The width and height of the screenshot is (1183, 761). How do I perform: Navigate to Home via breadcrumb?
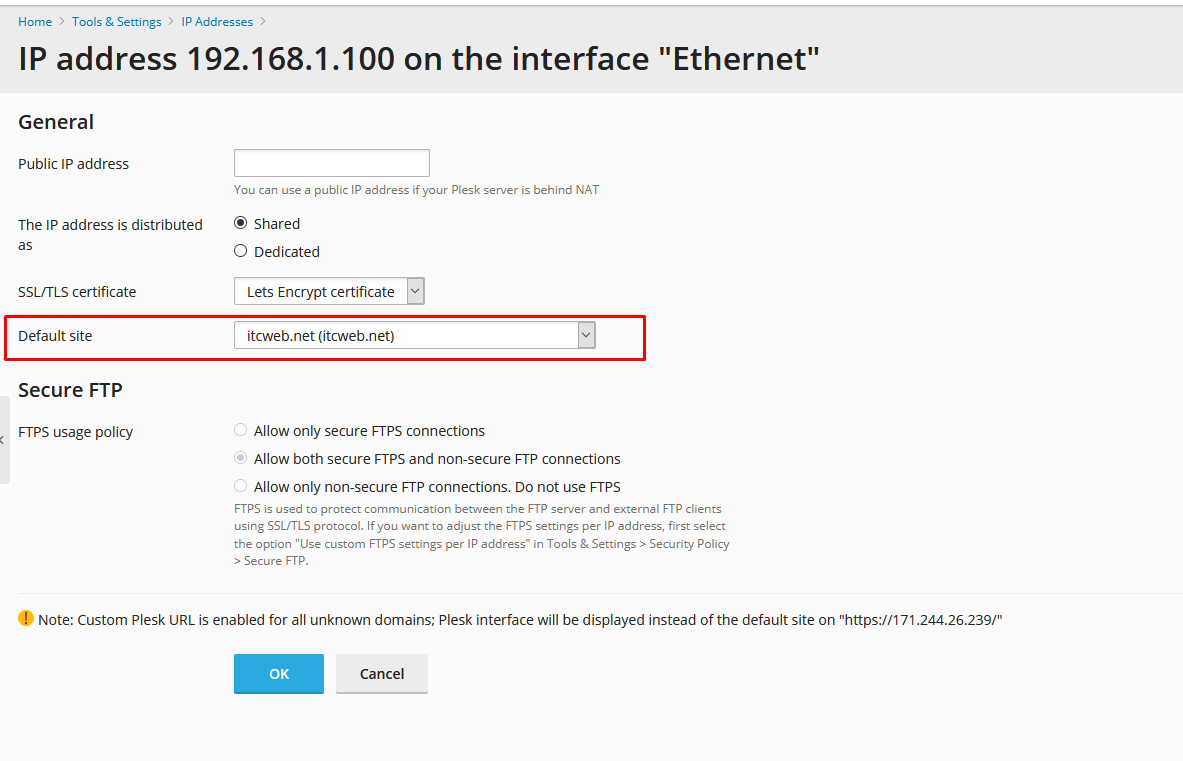pos(34,21)
